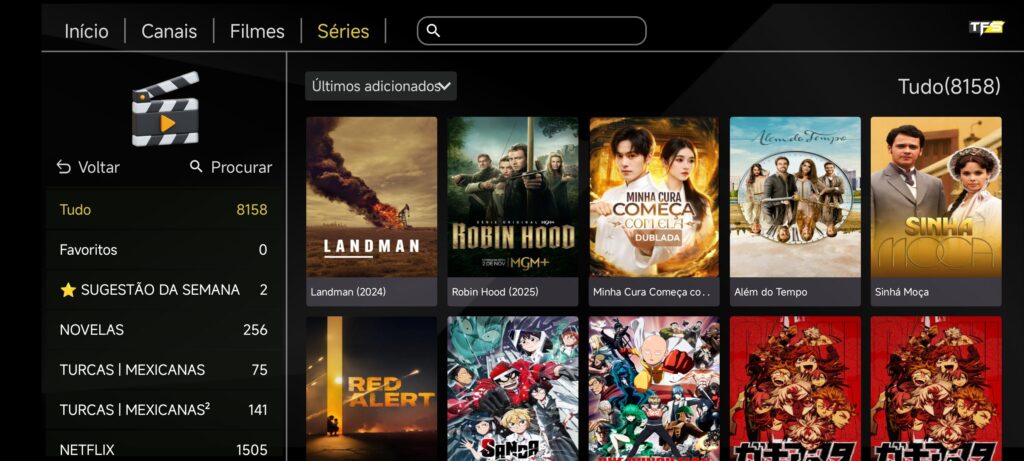Viewport: 1024px width, 461px height.
Task: Click the clapperboard series icon
Action: click(x=165, y=108)
